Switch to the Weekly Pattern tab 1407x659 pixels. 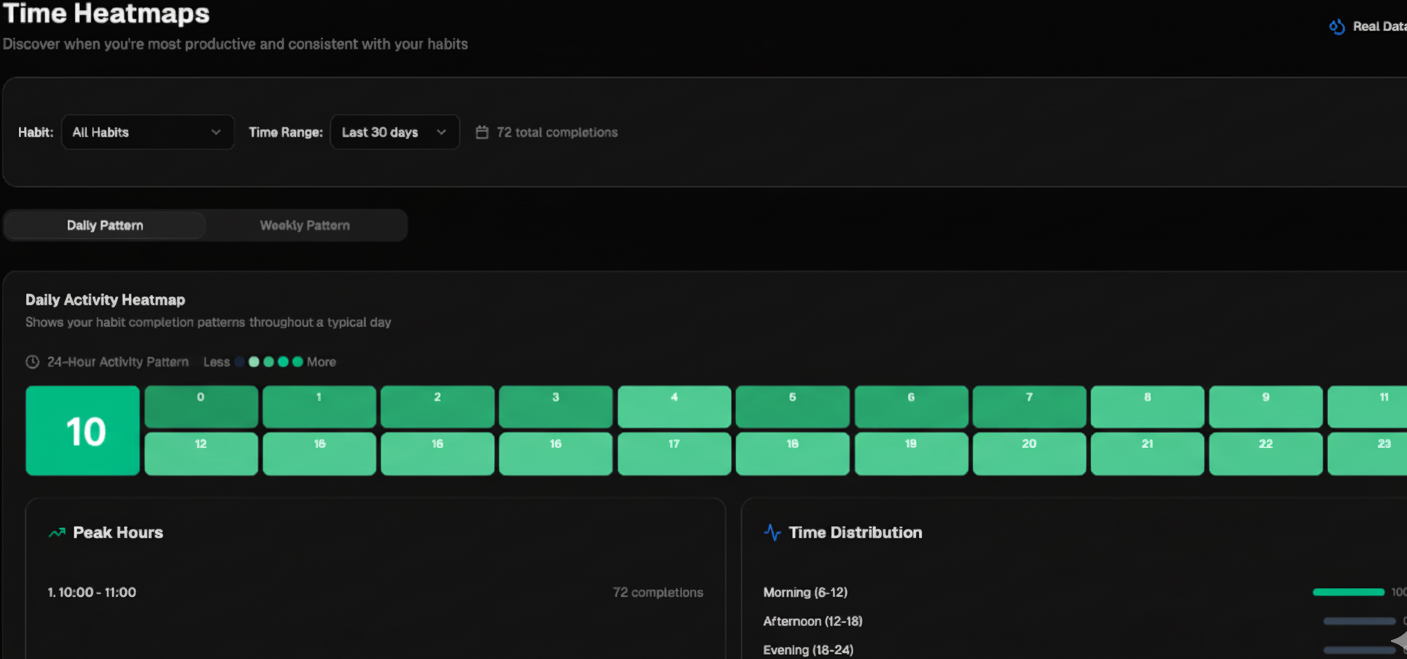click(304, 224)
